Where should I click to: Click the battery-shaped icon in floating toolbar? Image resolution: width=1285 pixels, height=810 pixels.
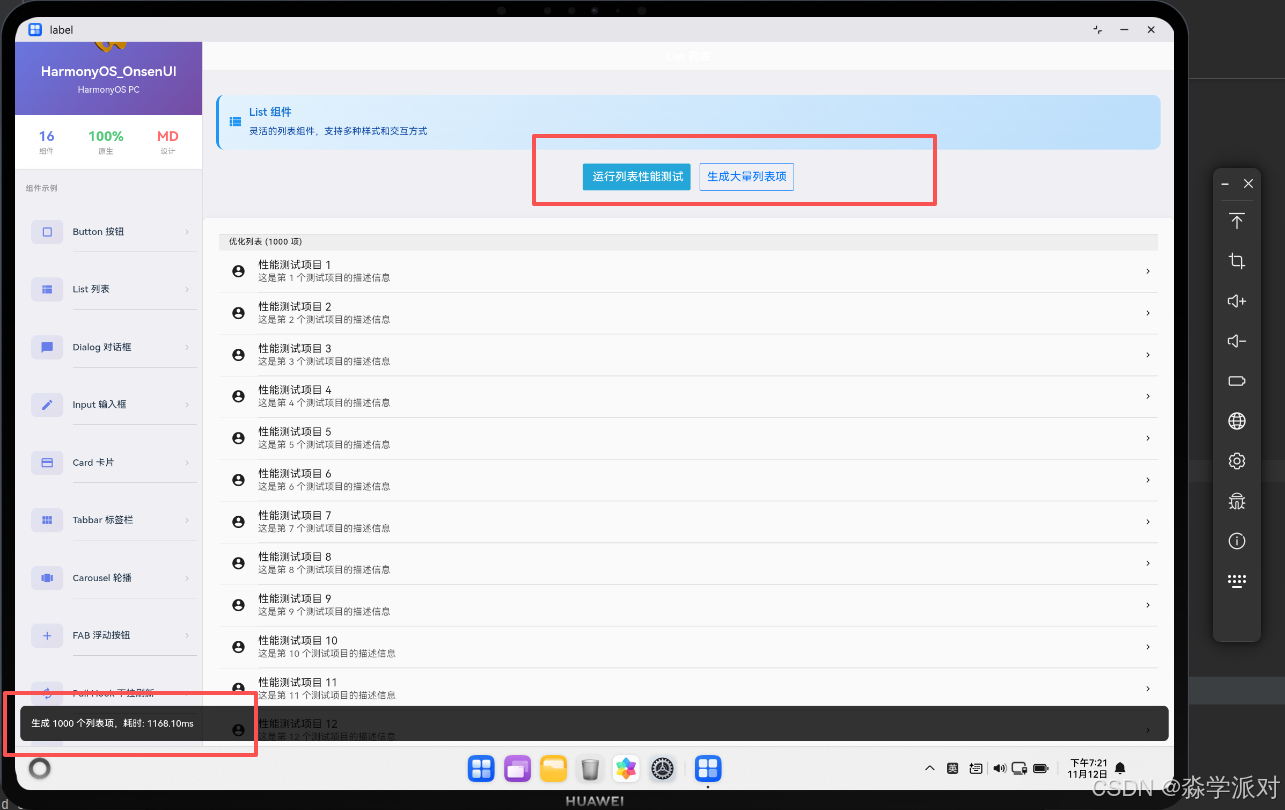pos(1237,381)
